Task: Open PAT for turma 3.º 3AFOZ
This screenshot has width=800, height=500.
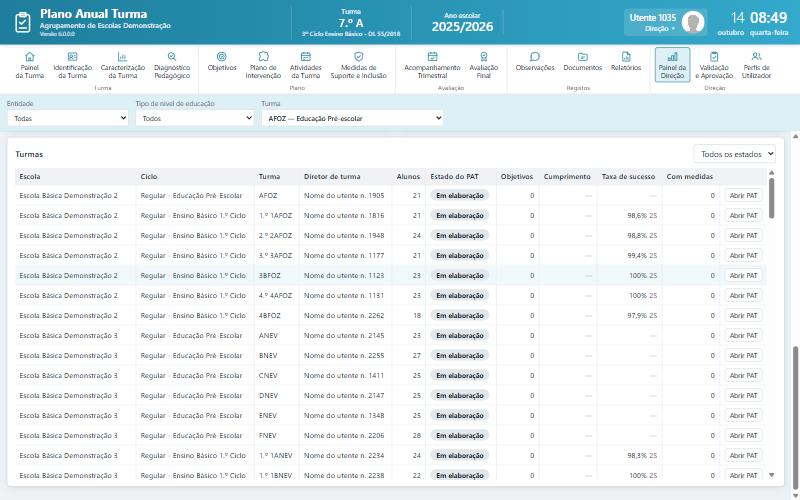Action: tap(743, 255)
